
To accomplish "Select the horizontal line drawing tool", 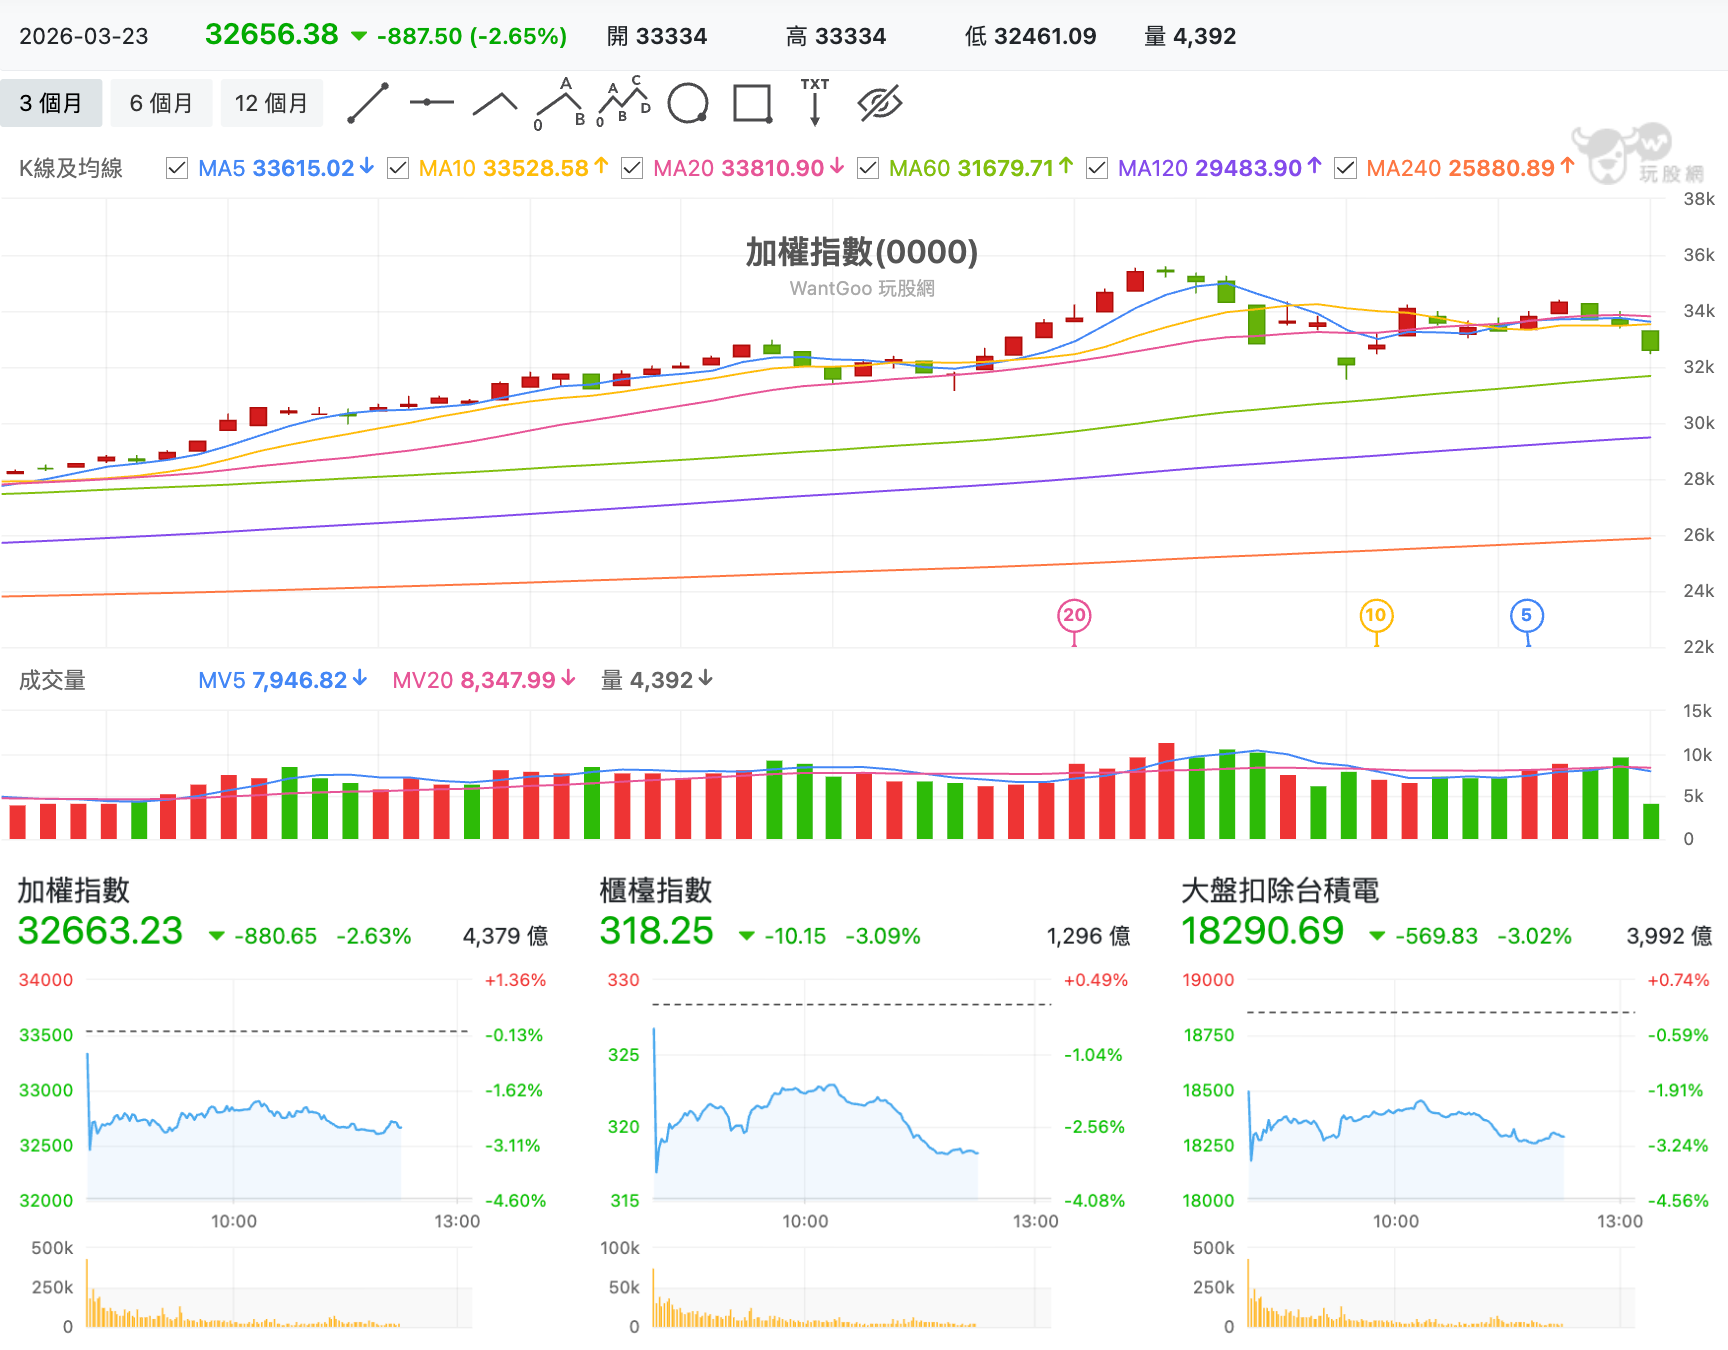I will coord(432,103).
